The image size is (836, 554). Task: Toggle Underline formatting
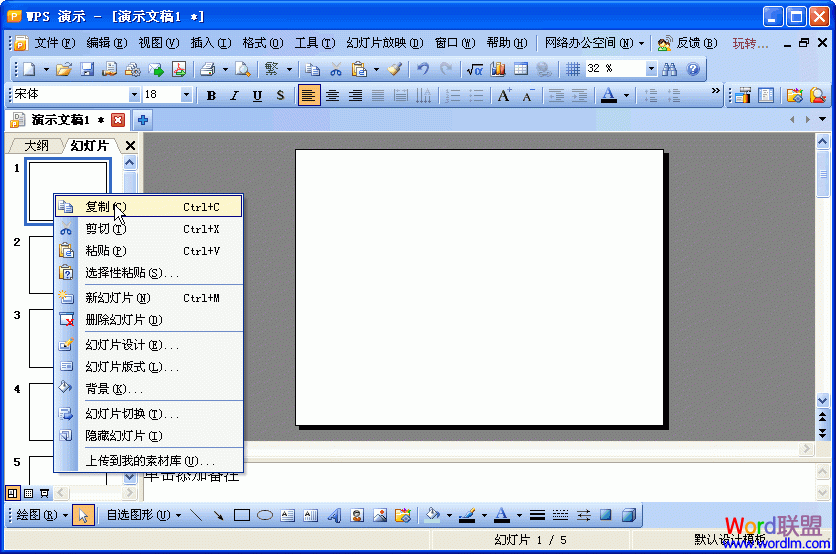pyautogui.click(x=257, y=96)
